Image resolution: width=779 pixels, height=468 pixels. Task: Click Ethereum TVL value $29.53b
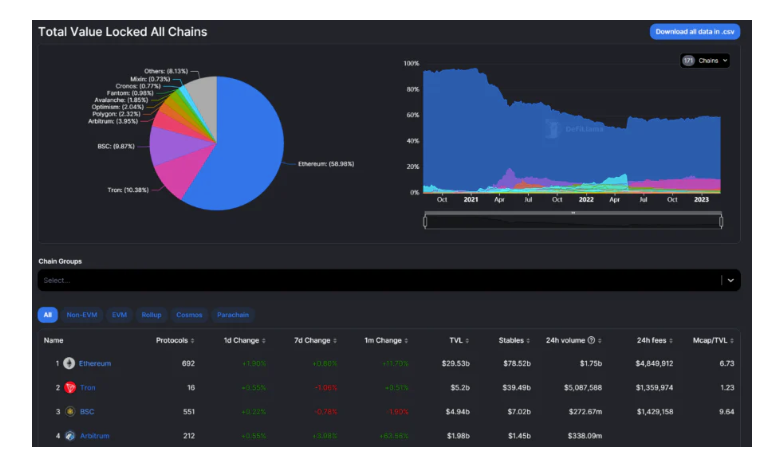tap(456, 363)
